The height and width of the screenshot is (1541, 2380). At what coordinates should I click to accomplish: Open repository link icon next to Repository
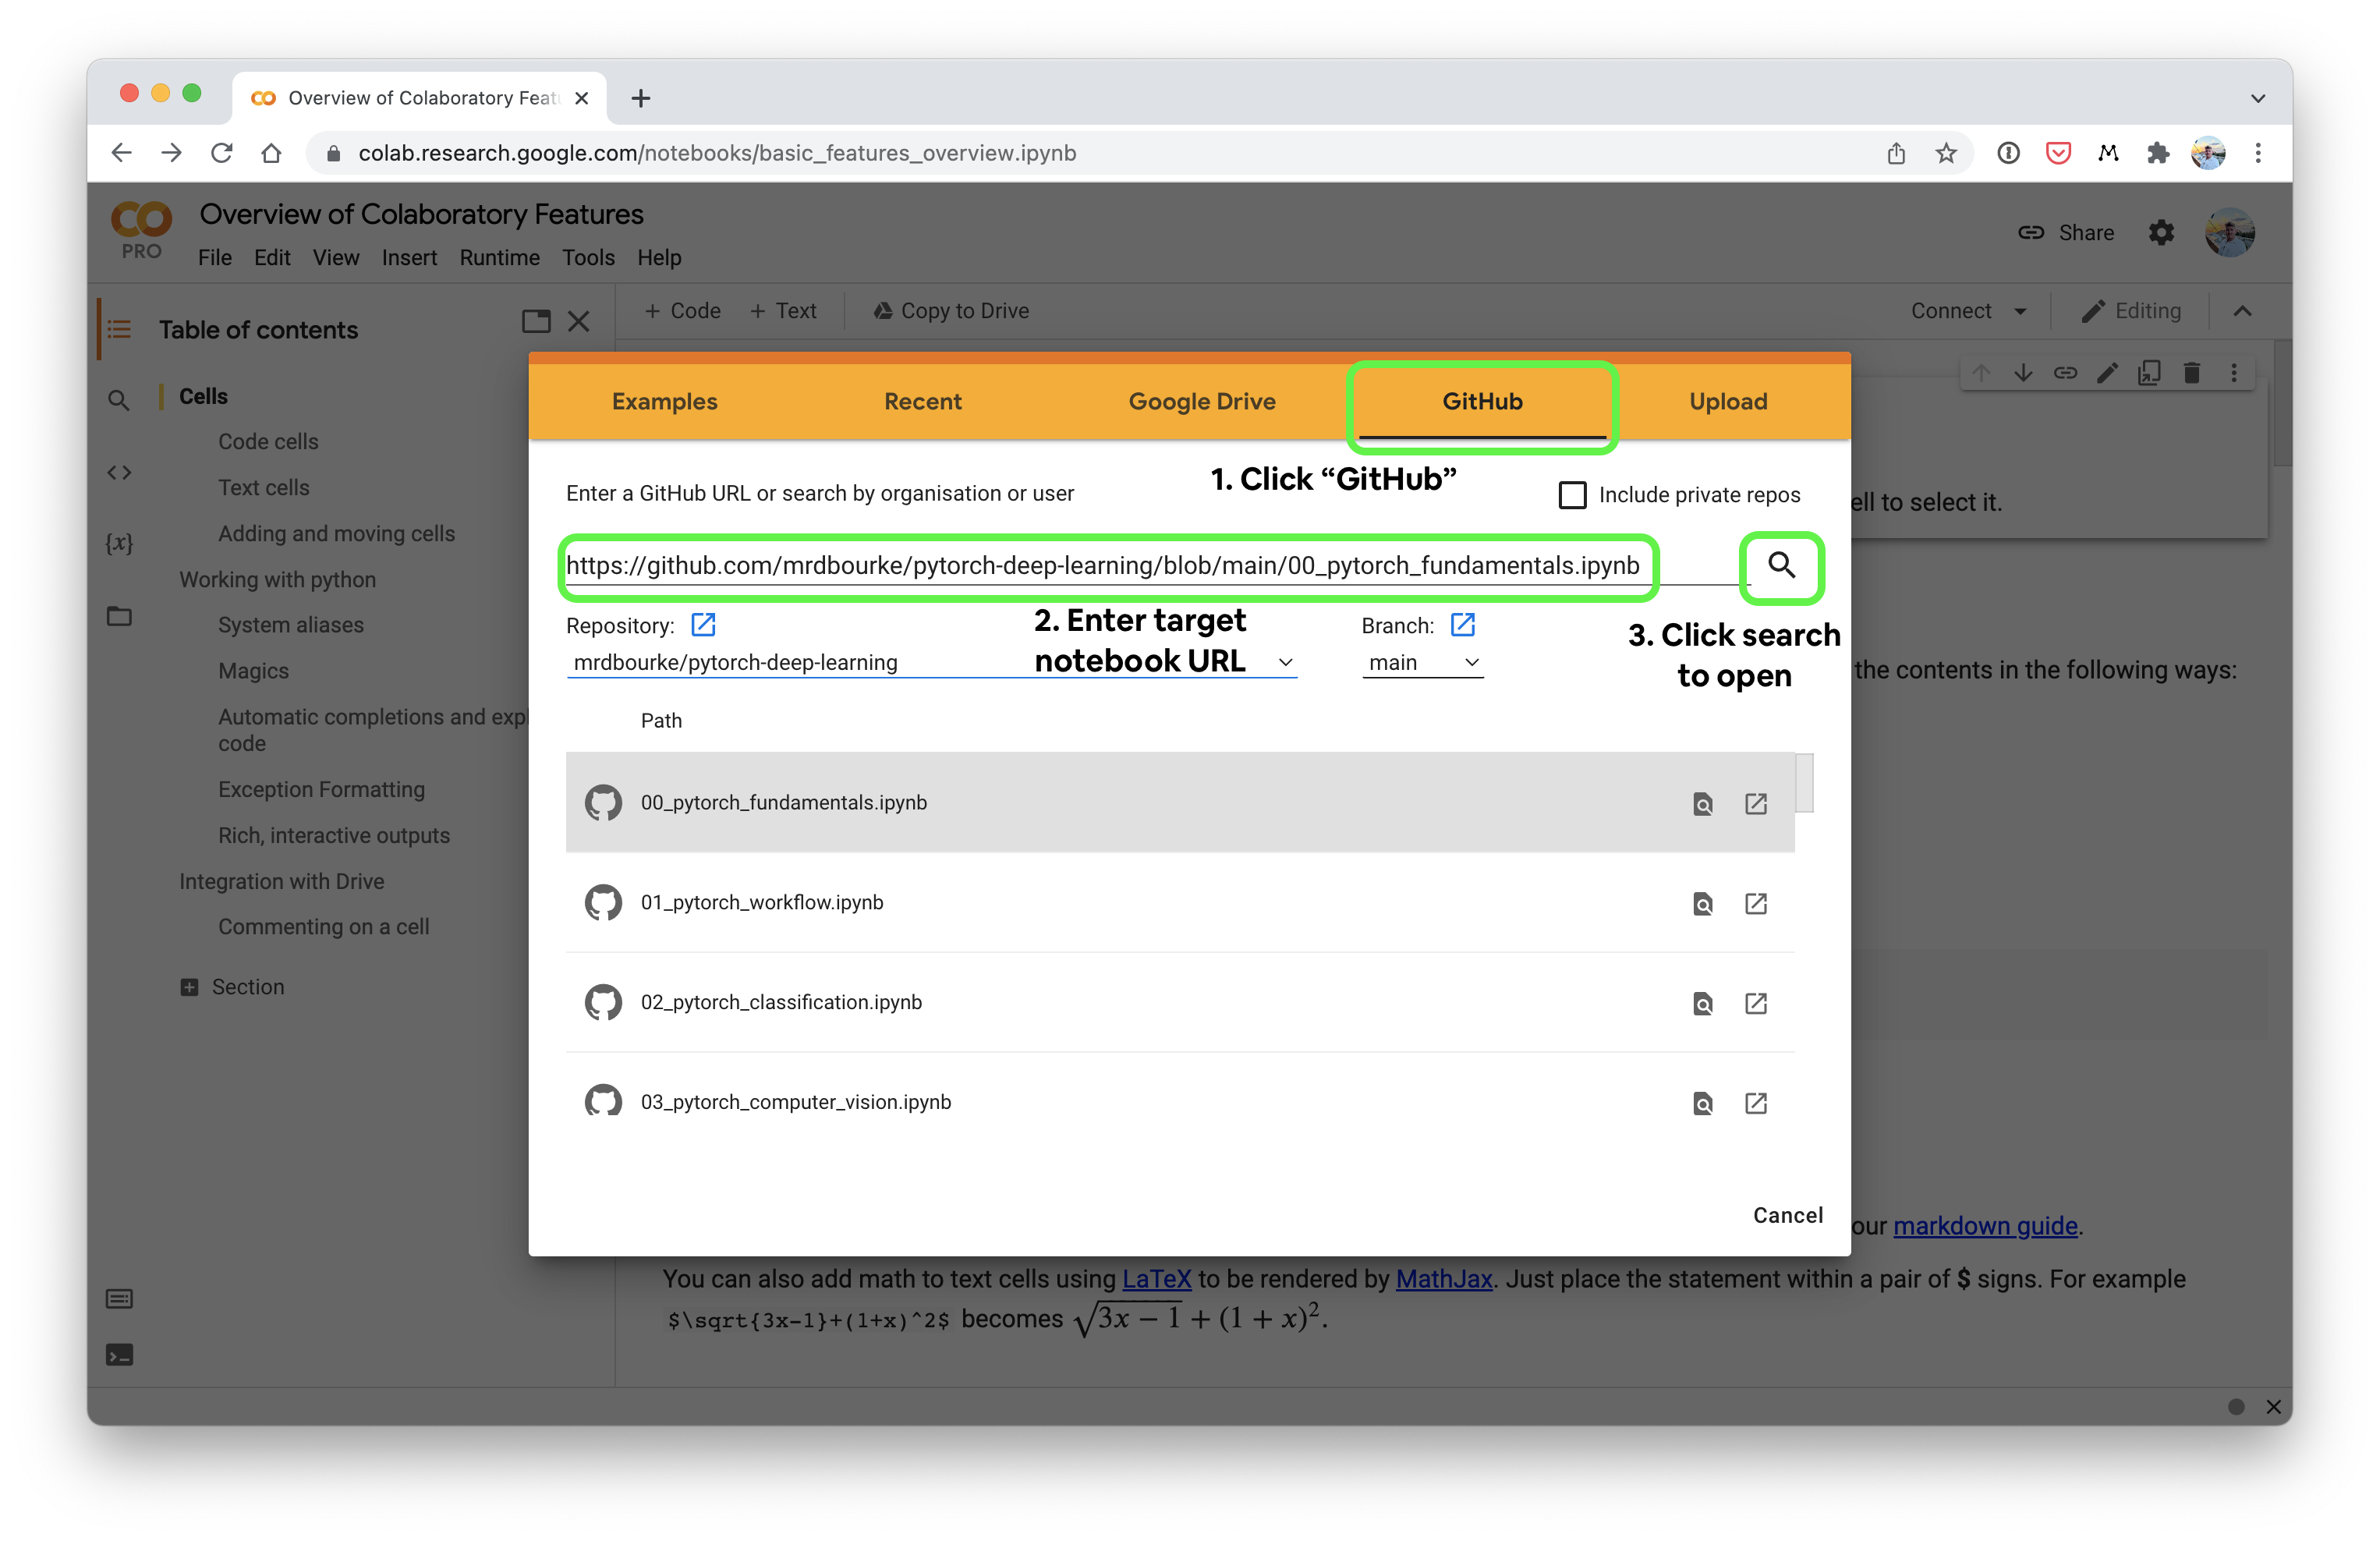click(x=703, y=625)
